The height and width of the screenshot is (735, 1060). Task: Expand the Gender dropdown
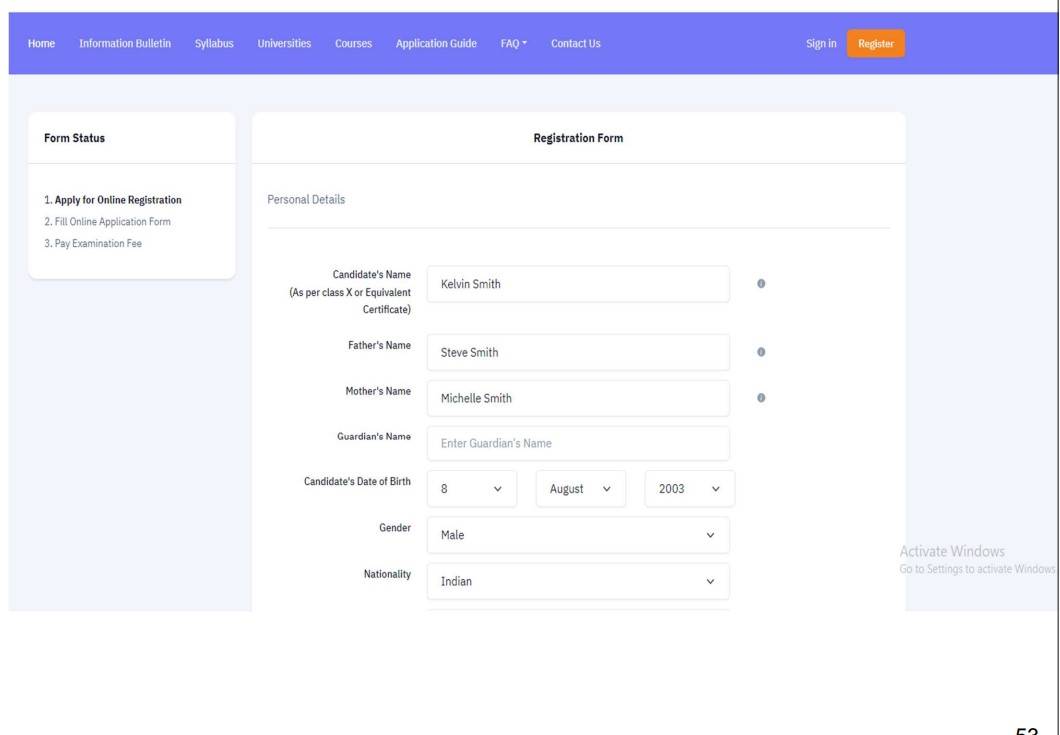click(578, 535)
